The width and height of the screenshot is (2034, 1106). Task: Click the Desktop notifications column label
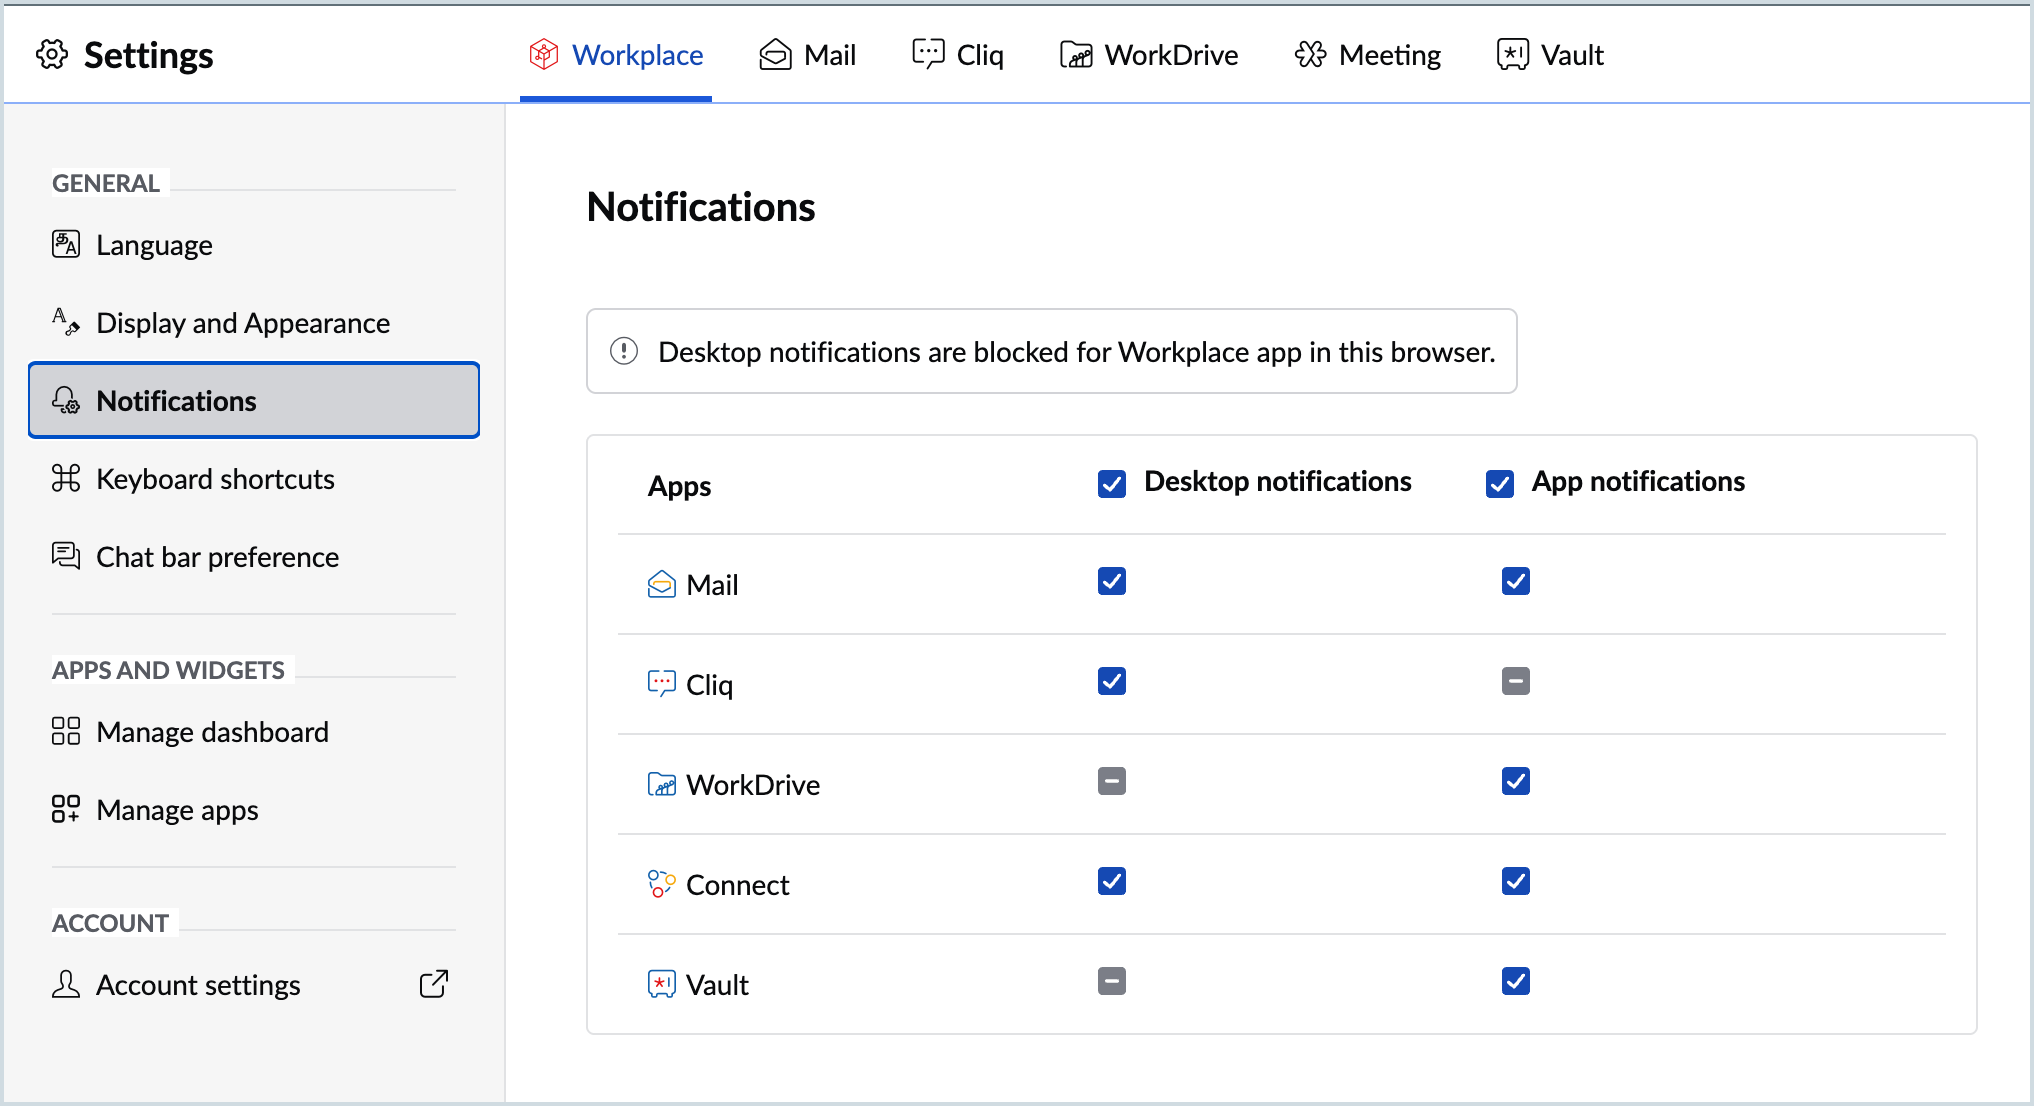[x=1278, y=481]
